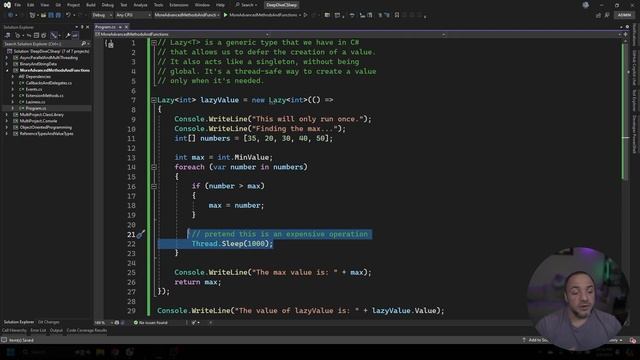Click Collapse All icon in Solution Explorer
This screenshot has width=640, height=360.
[x=36, y=36]
